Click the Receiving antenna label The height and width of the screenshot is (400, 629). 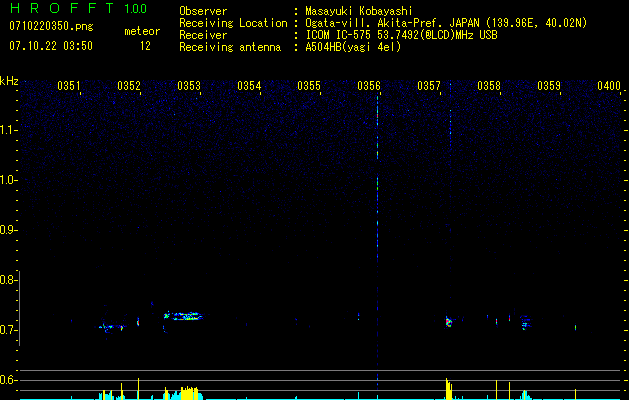click(x=230, y=47)
